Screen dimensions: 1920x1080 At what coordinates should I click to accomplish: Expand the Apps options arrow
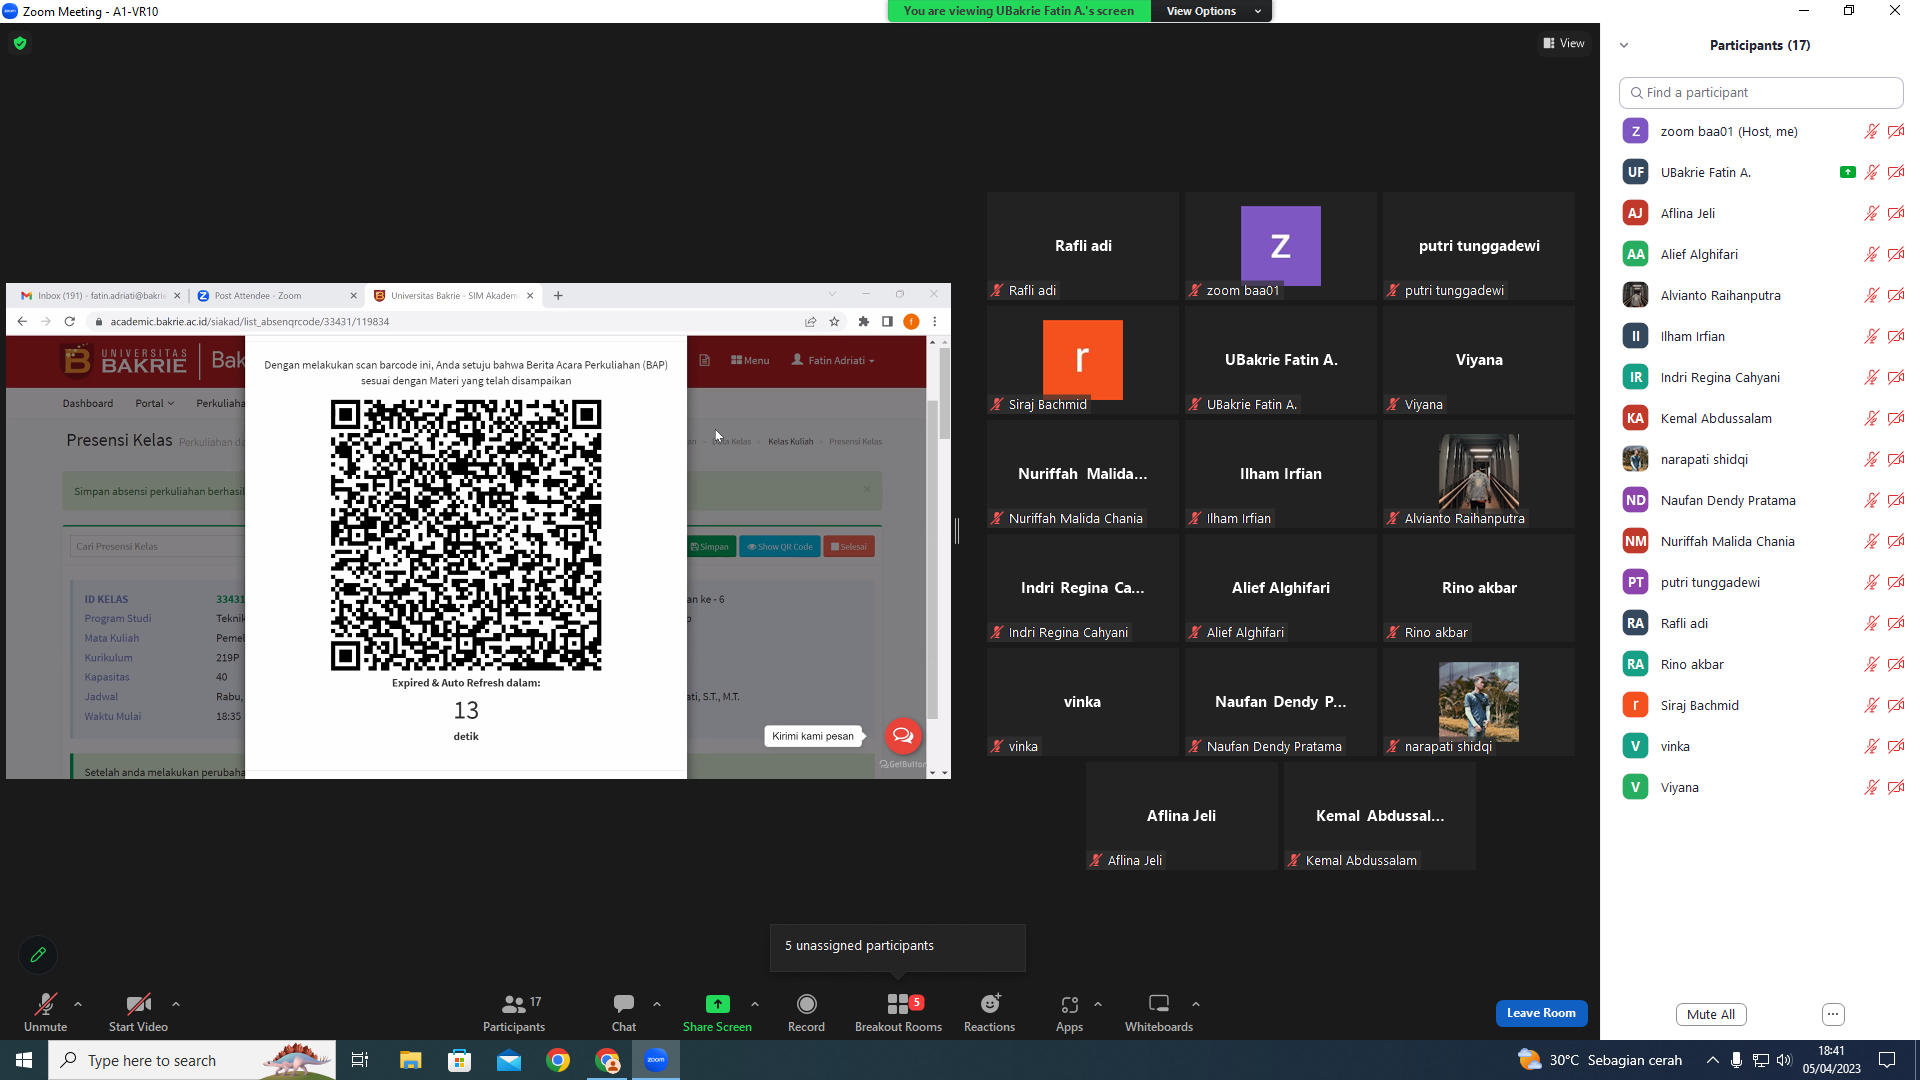pyautogui.click(x=1098, y=1004)
